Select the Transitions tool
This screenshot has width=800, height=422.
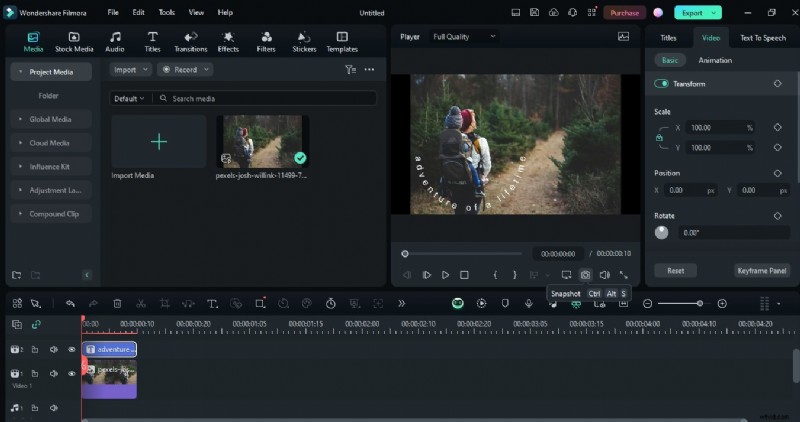coord(190,41)
